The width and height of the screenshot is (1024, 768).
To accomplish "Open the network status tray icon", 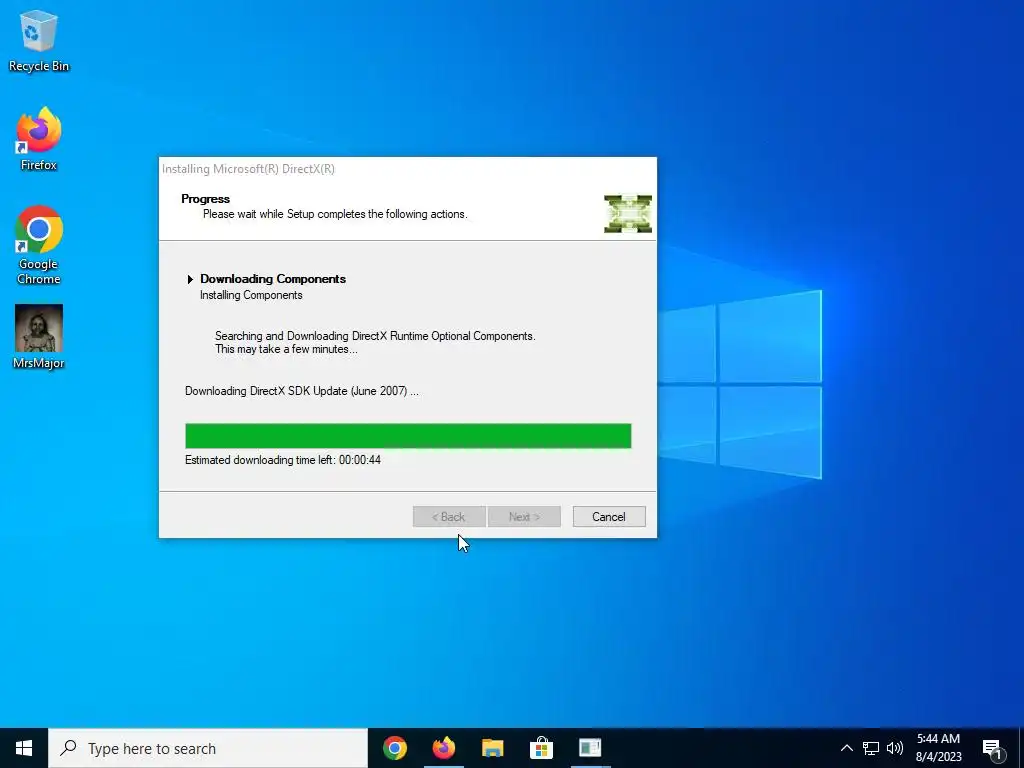I will coord(871,748).
